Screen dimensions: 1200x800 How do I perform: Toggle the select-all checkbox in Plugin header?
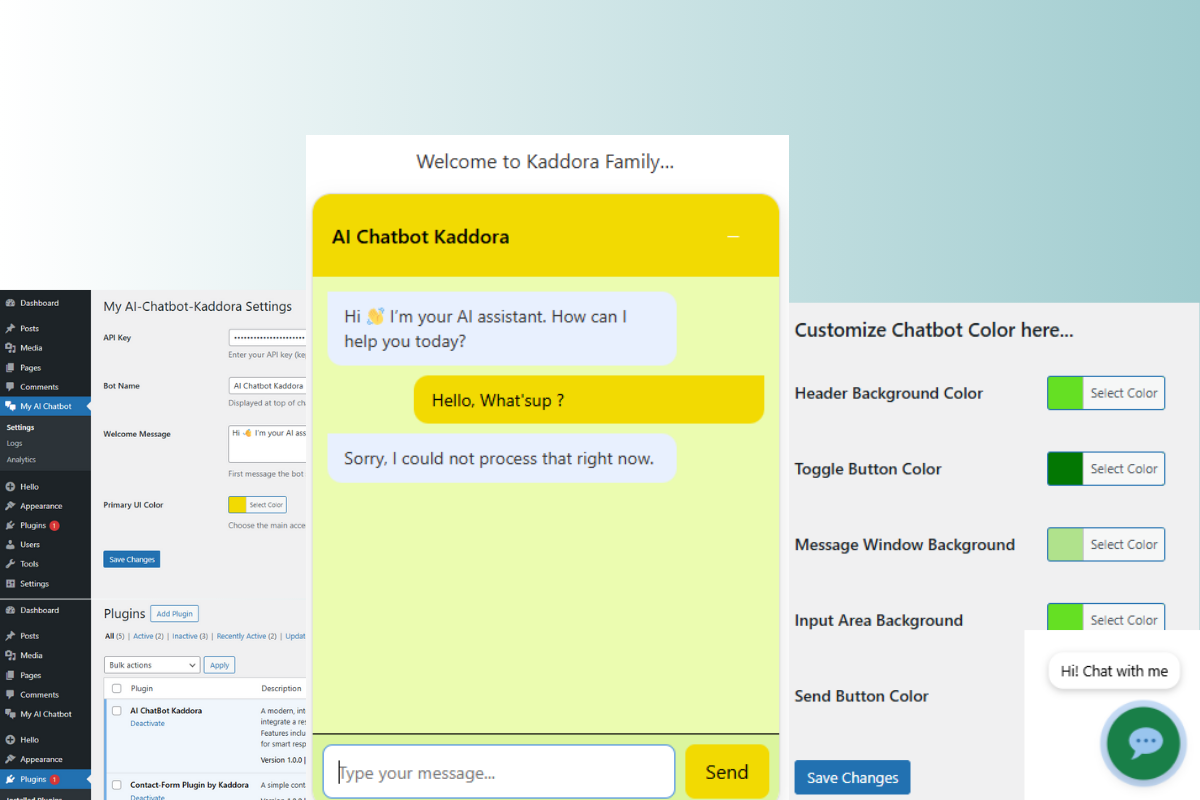point(117,688)
